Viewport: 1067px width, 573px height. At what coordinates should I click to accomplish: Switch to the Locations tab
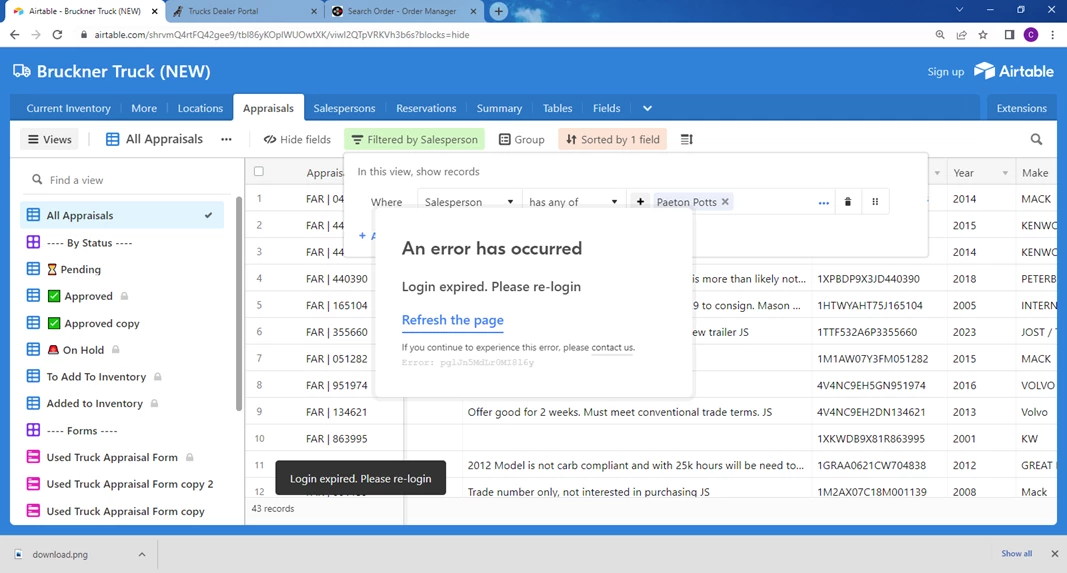click(x=200, y=108)
